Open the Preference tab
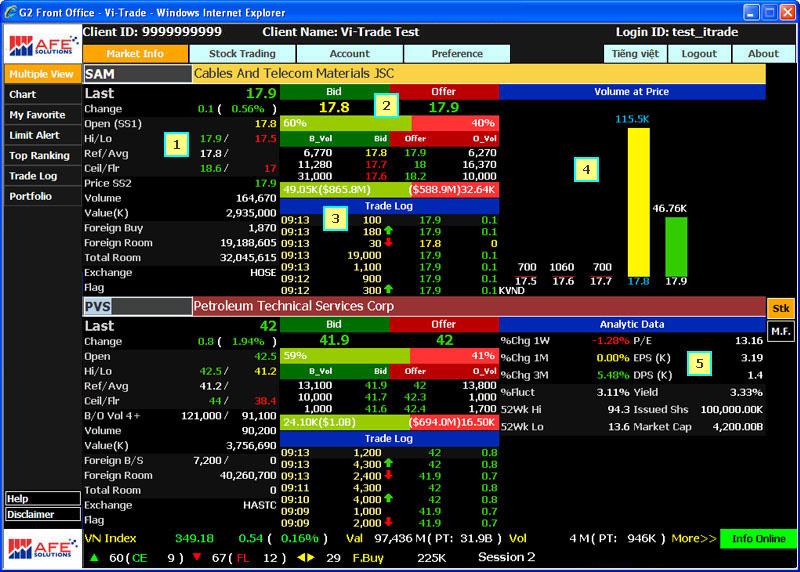 (457, 54)
